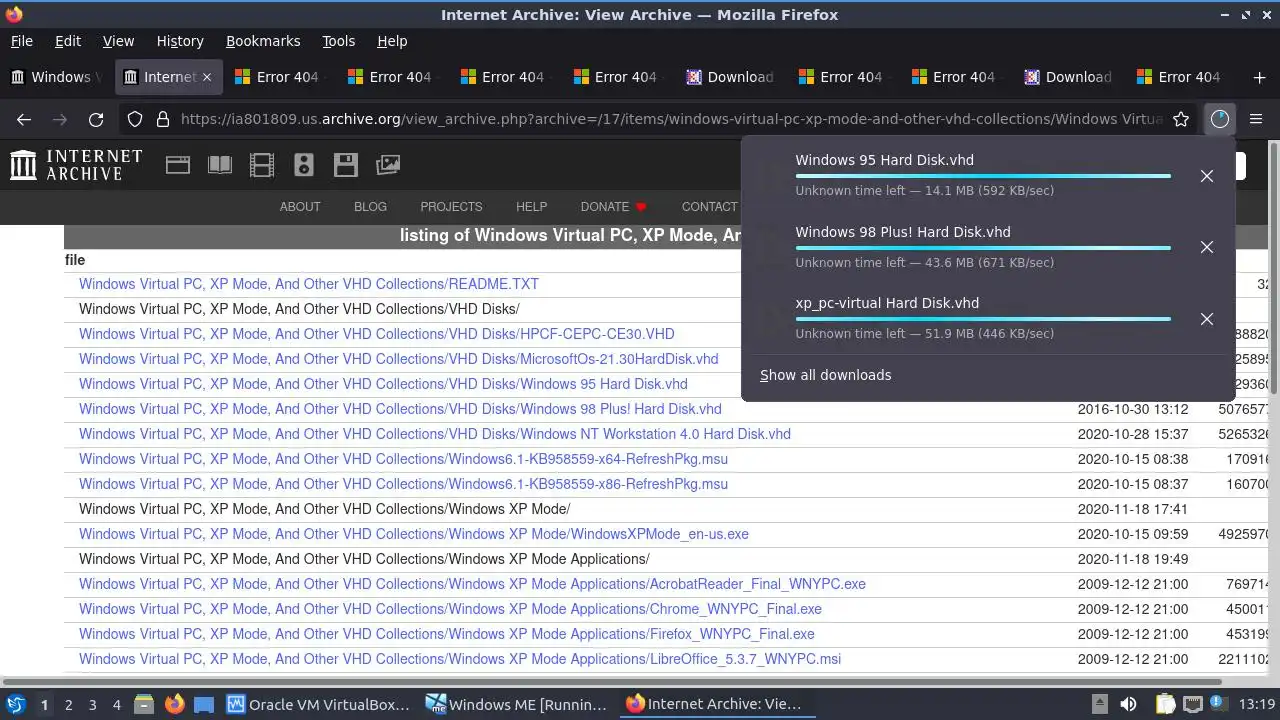Open the Software floppy disk icon
This screenshot has height=720, width=1280.
tap(346, 165)
